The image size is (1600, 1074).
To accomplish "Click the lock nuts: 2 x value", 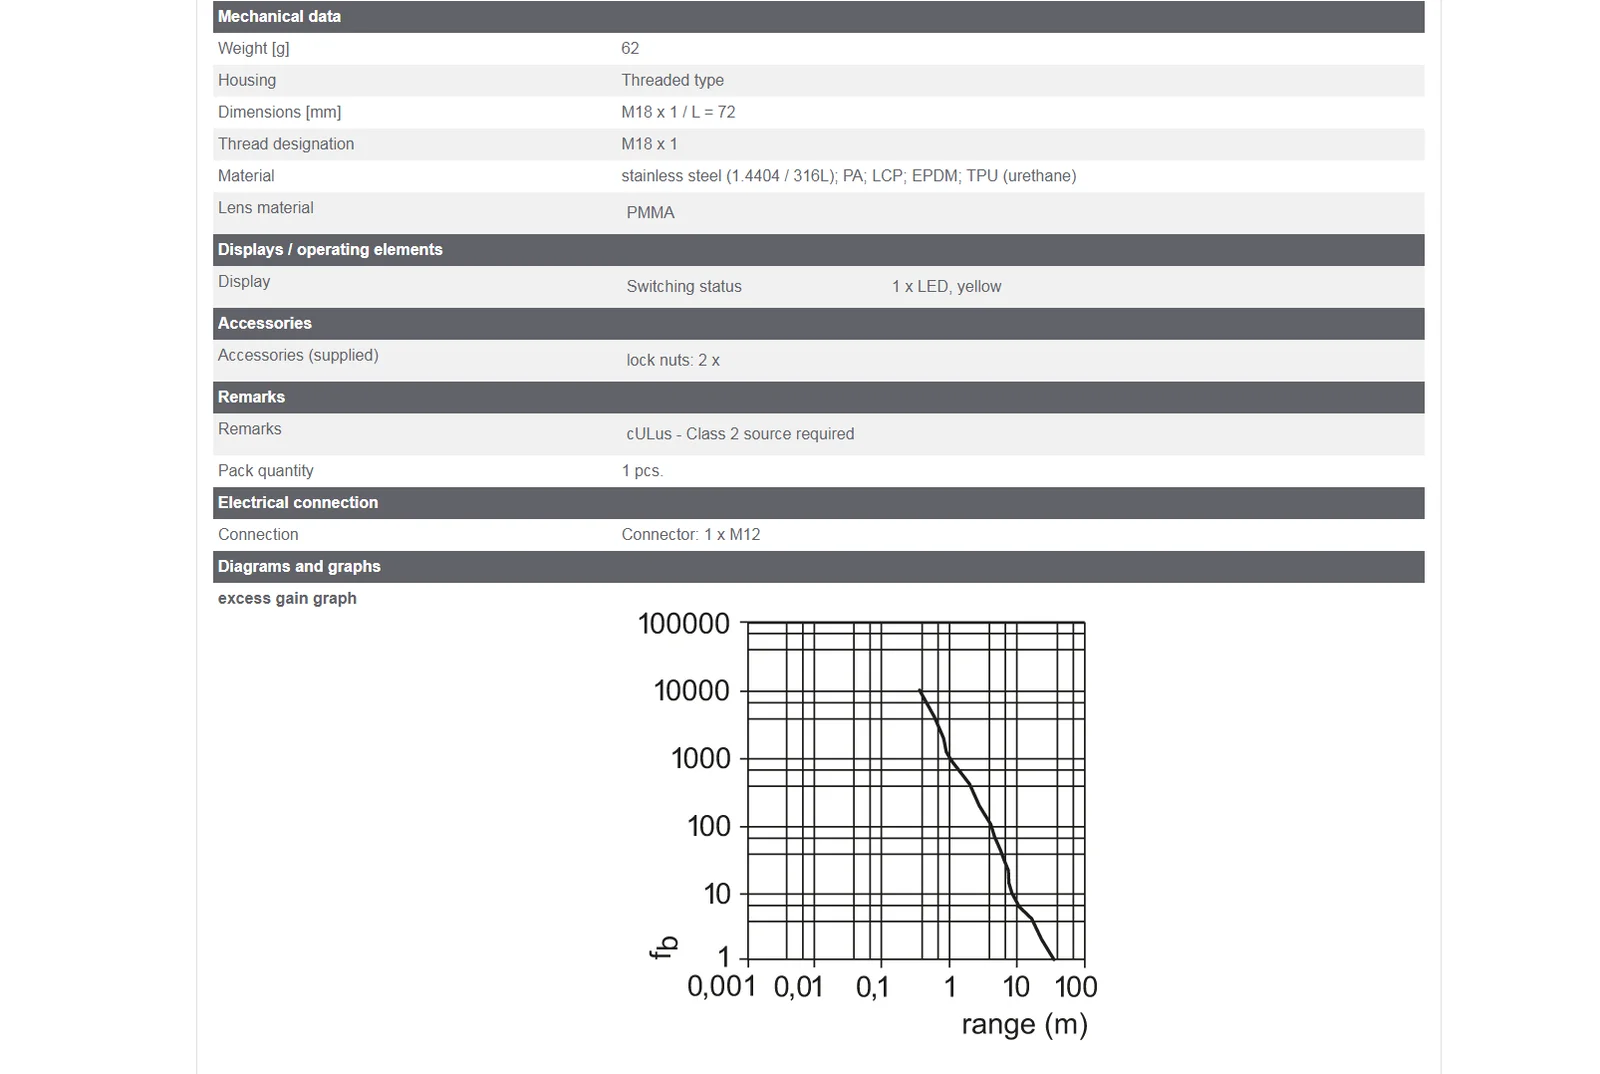I will point(673,360).
